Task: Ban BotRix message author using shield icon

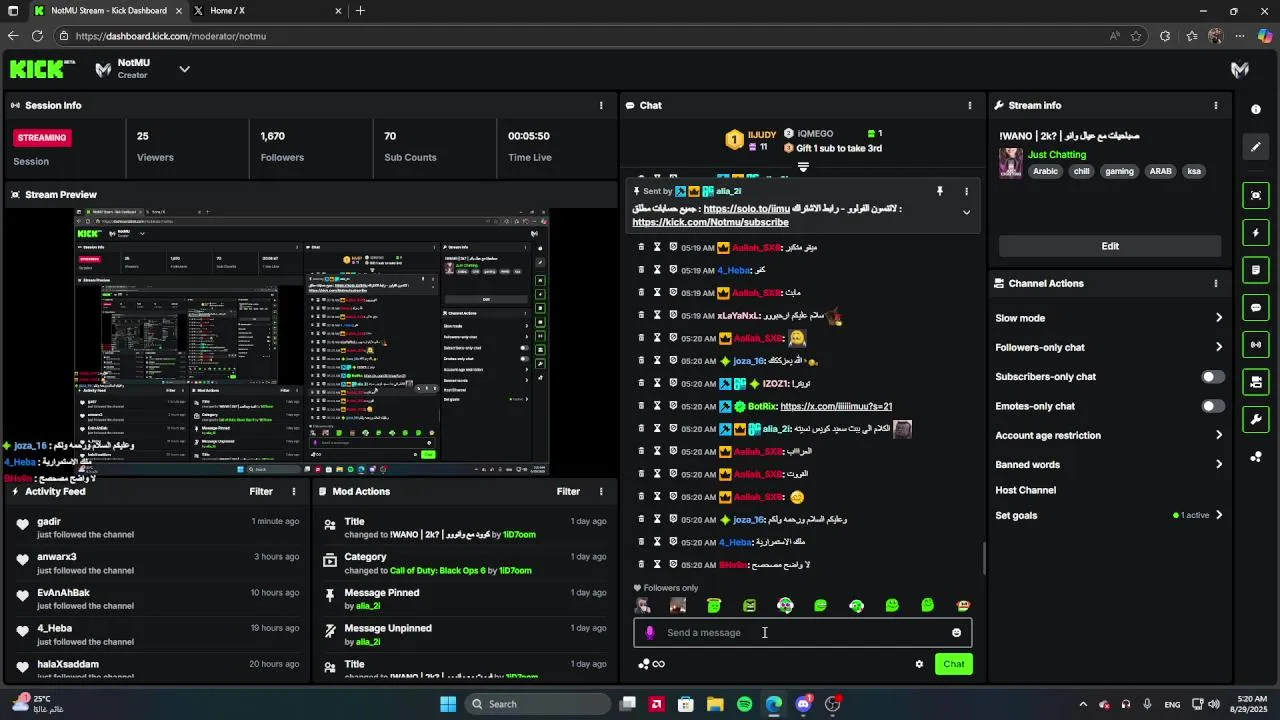Action: coord(673,406)
